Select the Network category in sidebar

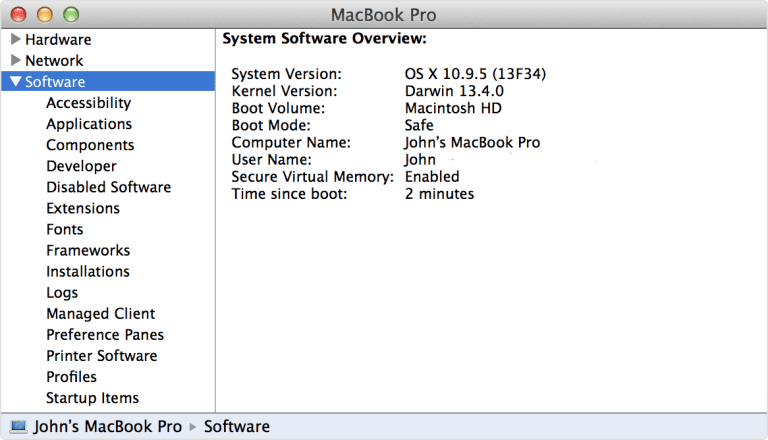click(54, 60)
